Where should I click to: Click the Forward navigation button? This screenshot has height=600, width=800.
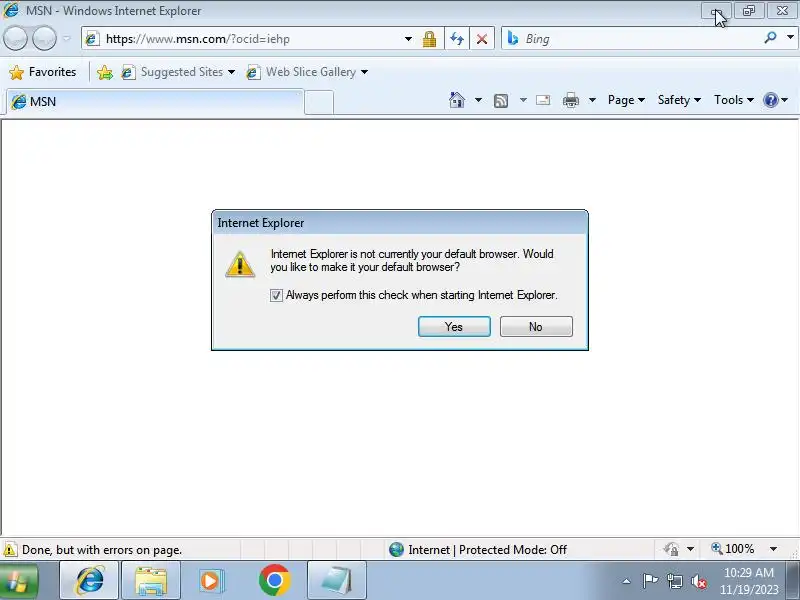click(x=44, y=39)
